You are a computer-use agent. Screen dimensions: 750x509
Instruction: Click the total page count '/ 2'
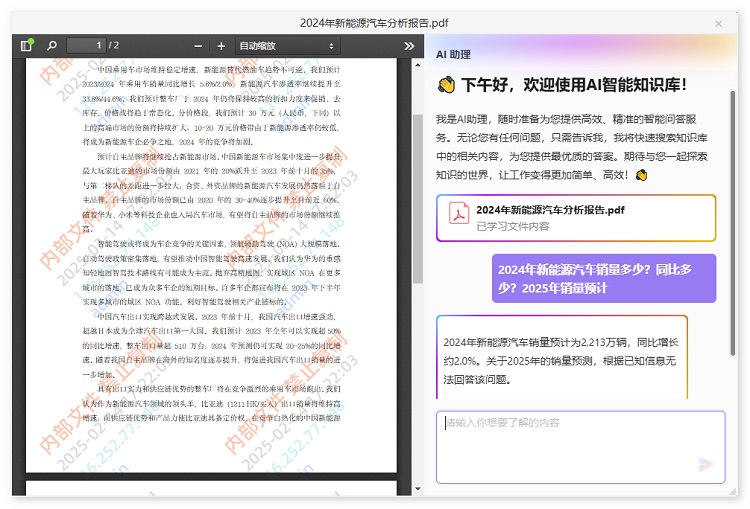(x=113, y=45)
